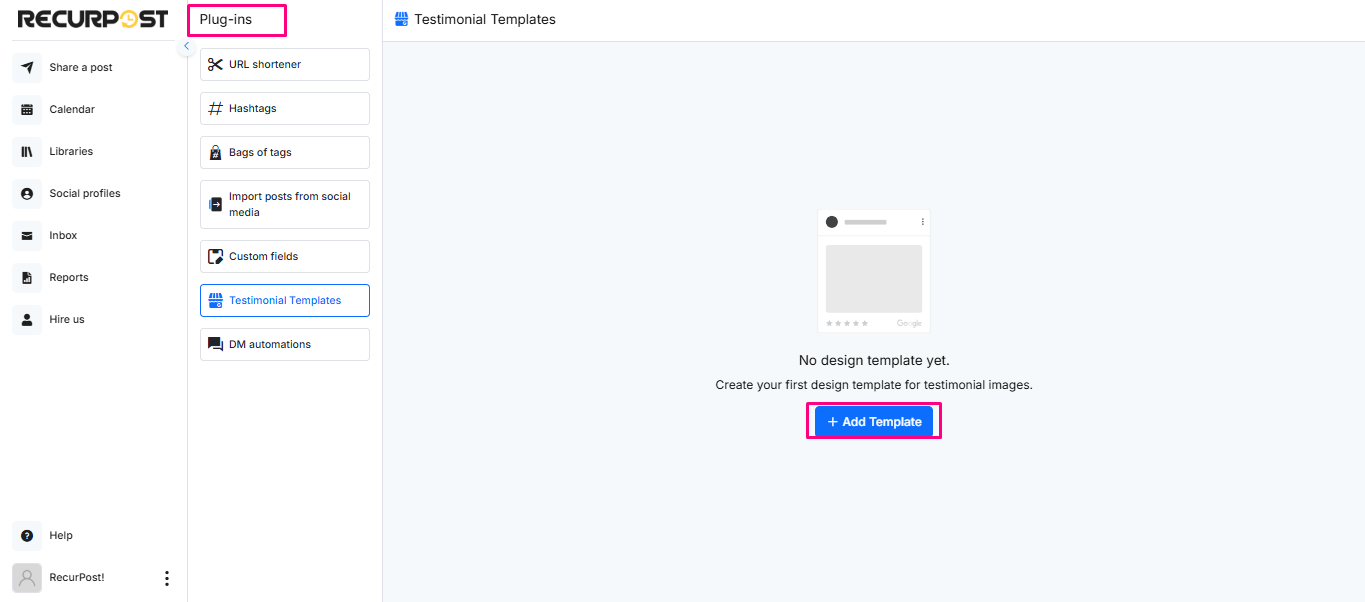
Task: Click the URL shortener scissors icon
Action: click(215, 64)
